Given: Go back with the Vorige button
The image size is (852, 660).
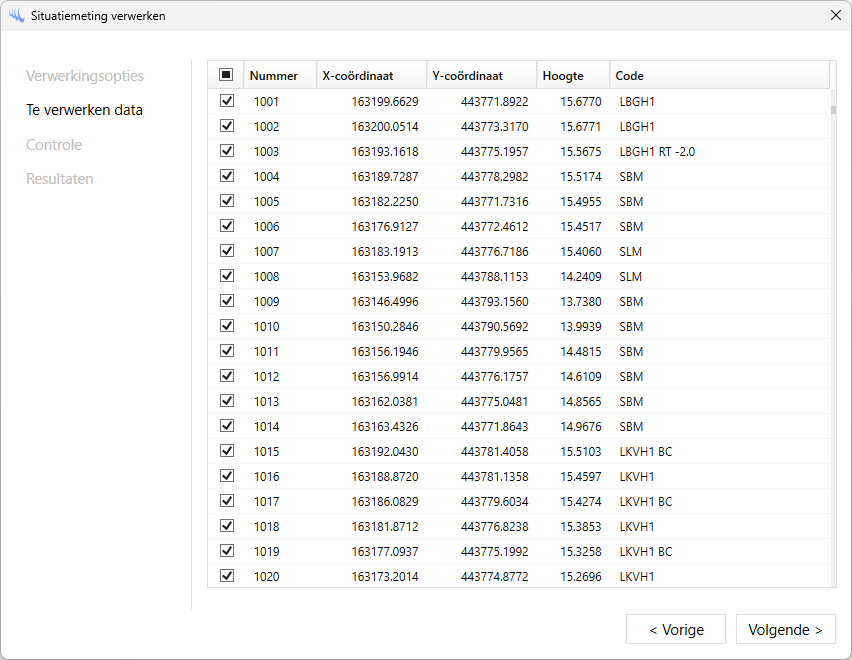Looking at the screenshot, I should tap(675, 629).
